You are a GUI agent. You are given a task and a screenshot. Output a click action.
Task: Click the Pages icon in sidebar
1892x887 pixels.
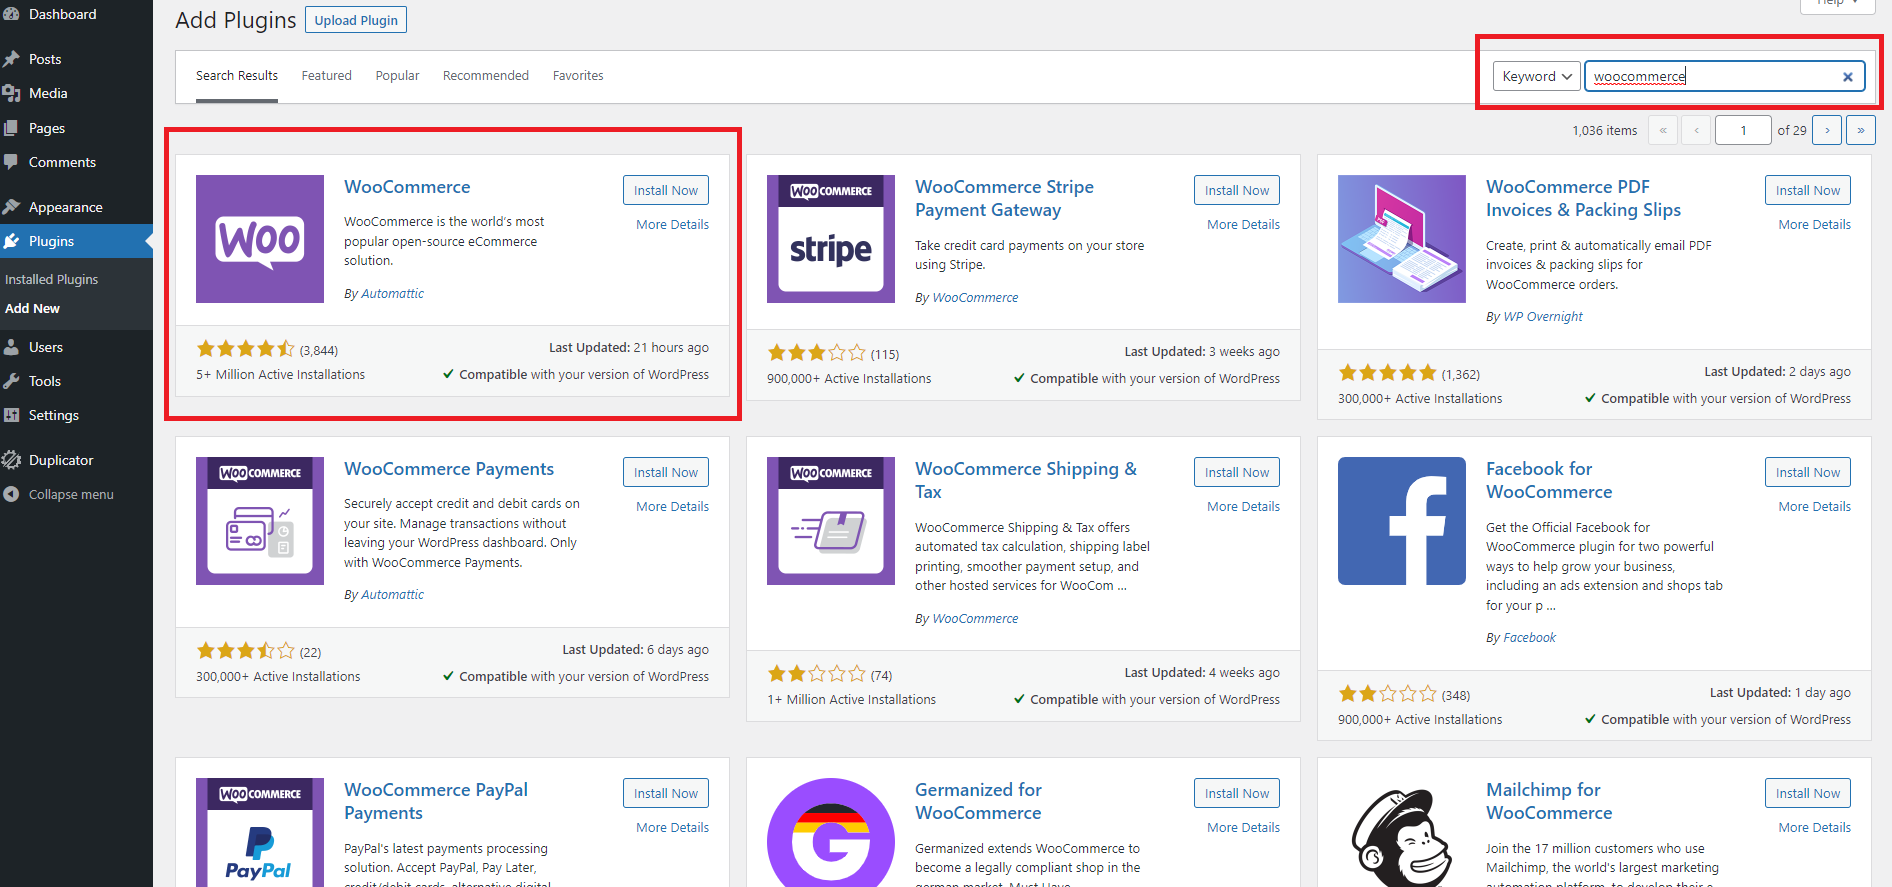tap(11, 128)
